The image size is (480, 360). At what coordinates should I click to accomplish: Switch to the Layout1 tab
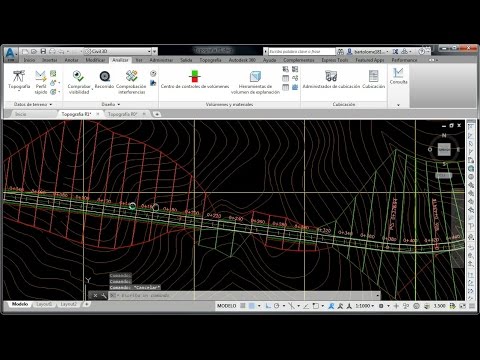(x=44, y=304)
